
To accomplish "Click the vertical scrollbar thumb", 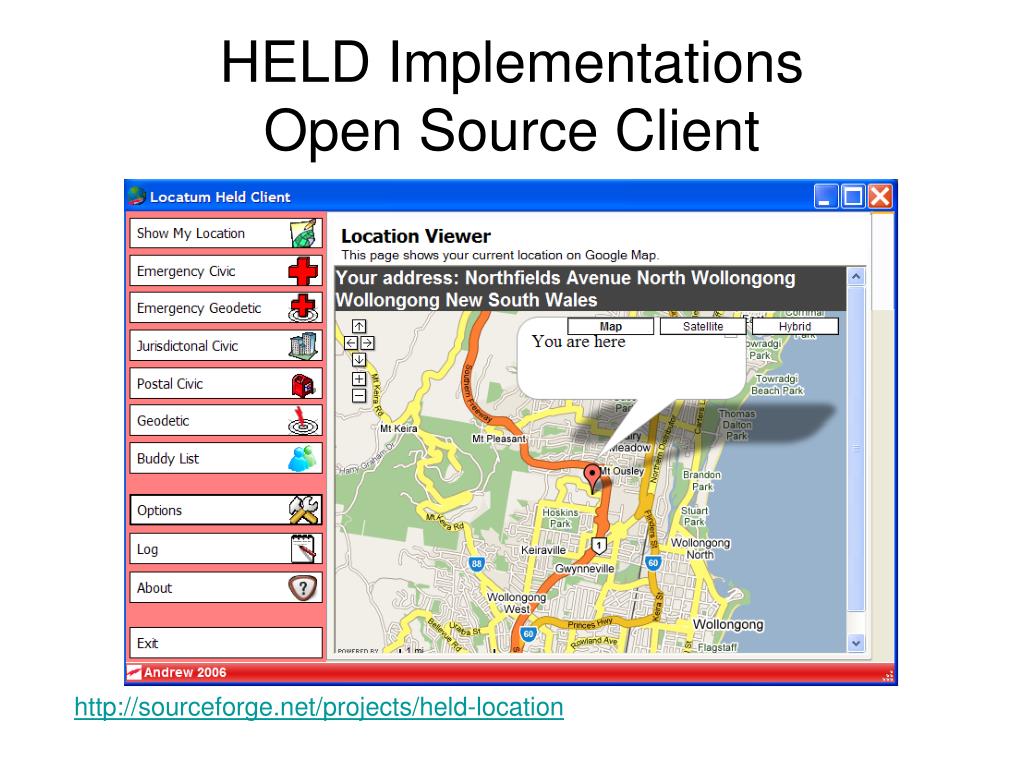I will point(856,449).
